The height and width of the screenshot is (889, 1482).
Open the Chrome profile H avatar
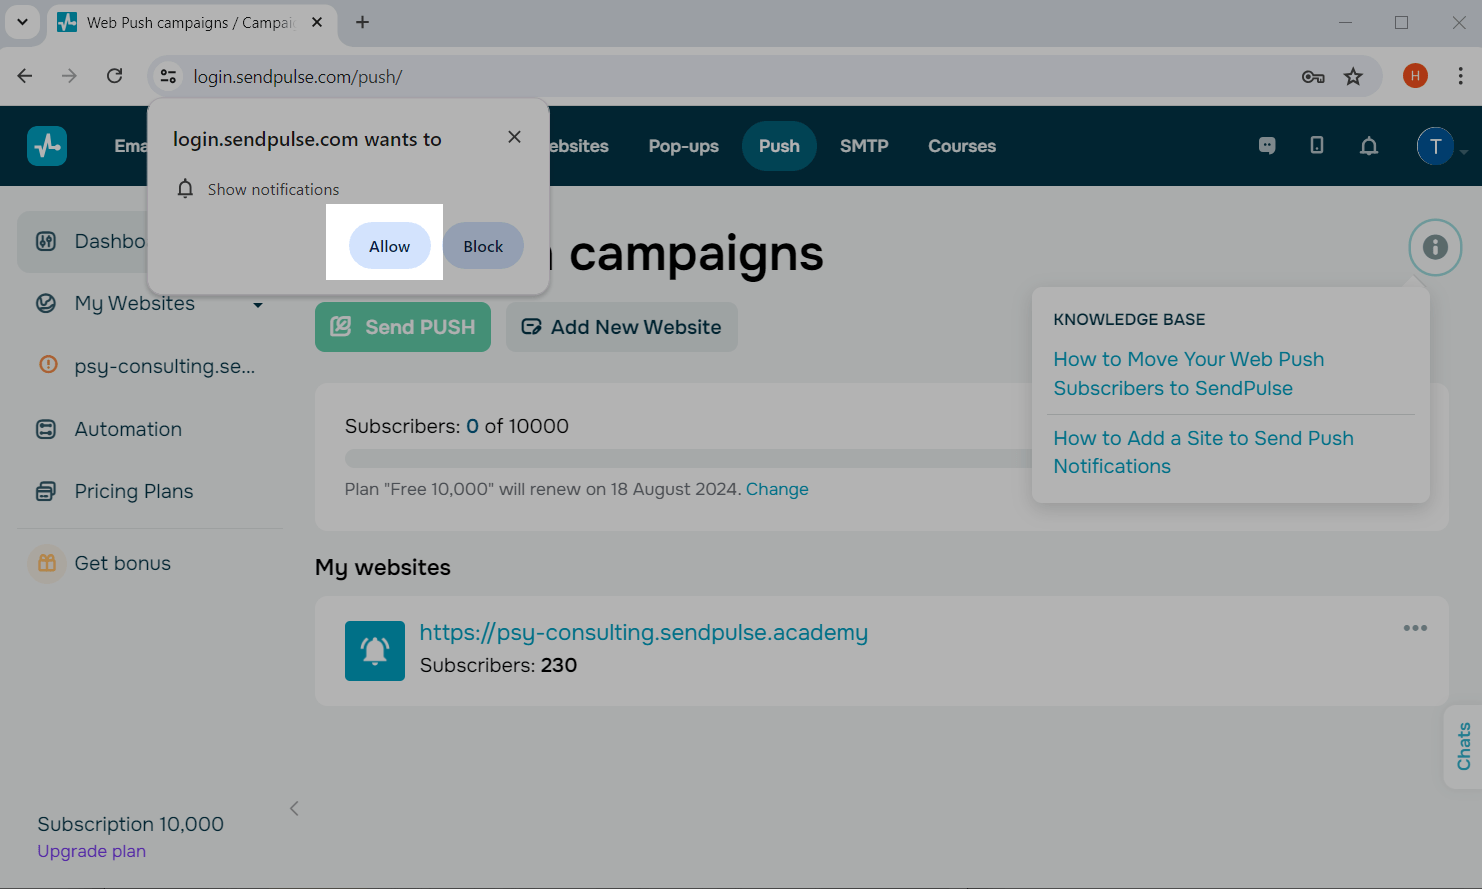tap(1415, 76)
